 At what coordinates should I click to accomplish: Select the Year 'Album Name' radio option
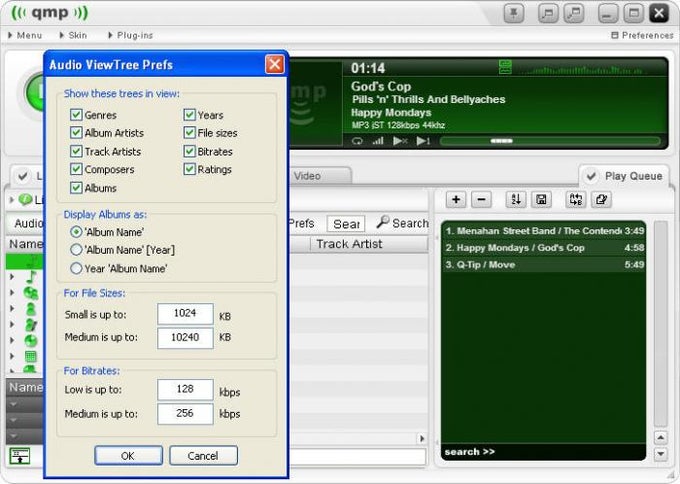pos(76,268)
